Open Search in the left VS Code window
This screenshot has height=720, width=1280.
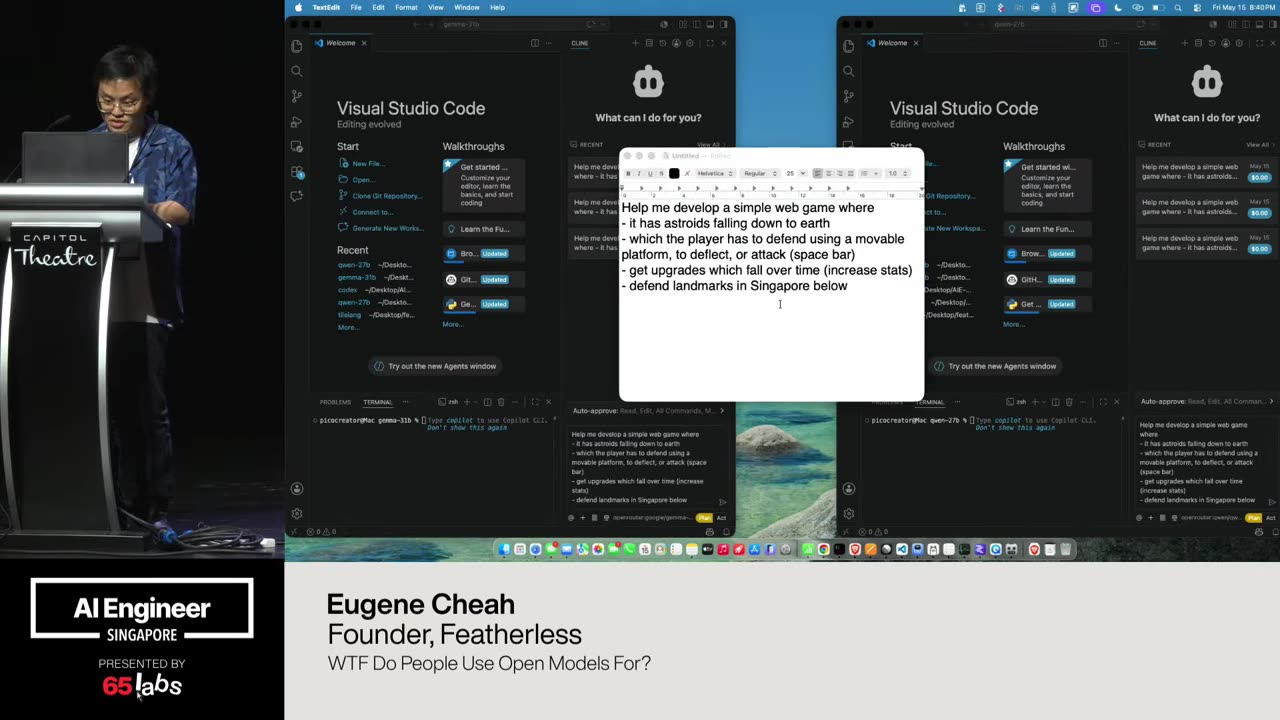tap(296, 71)
